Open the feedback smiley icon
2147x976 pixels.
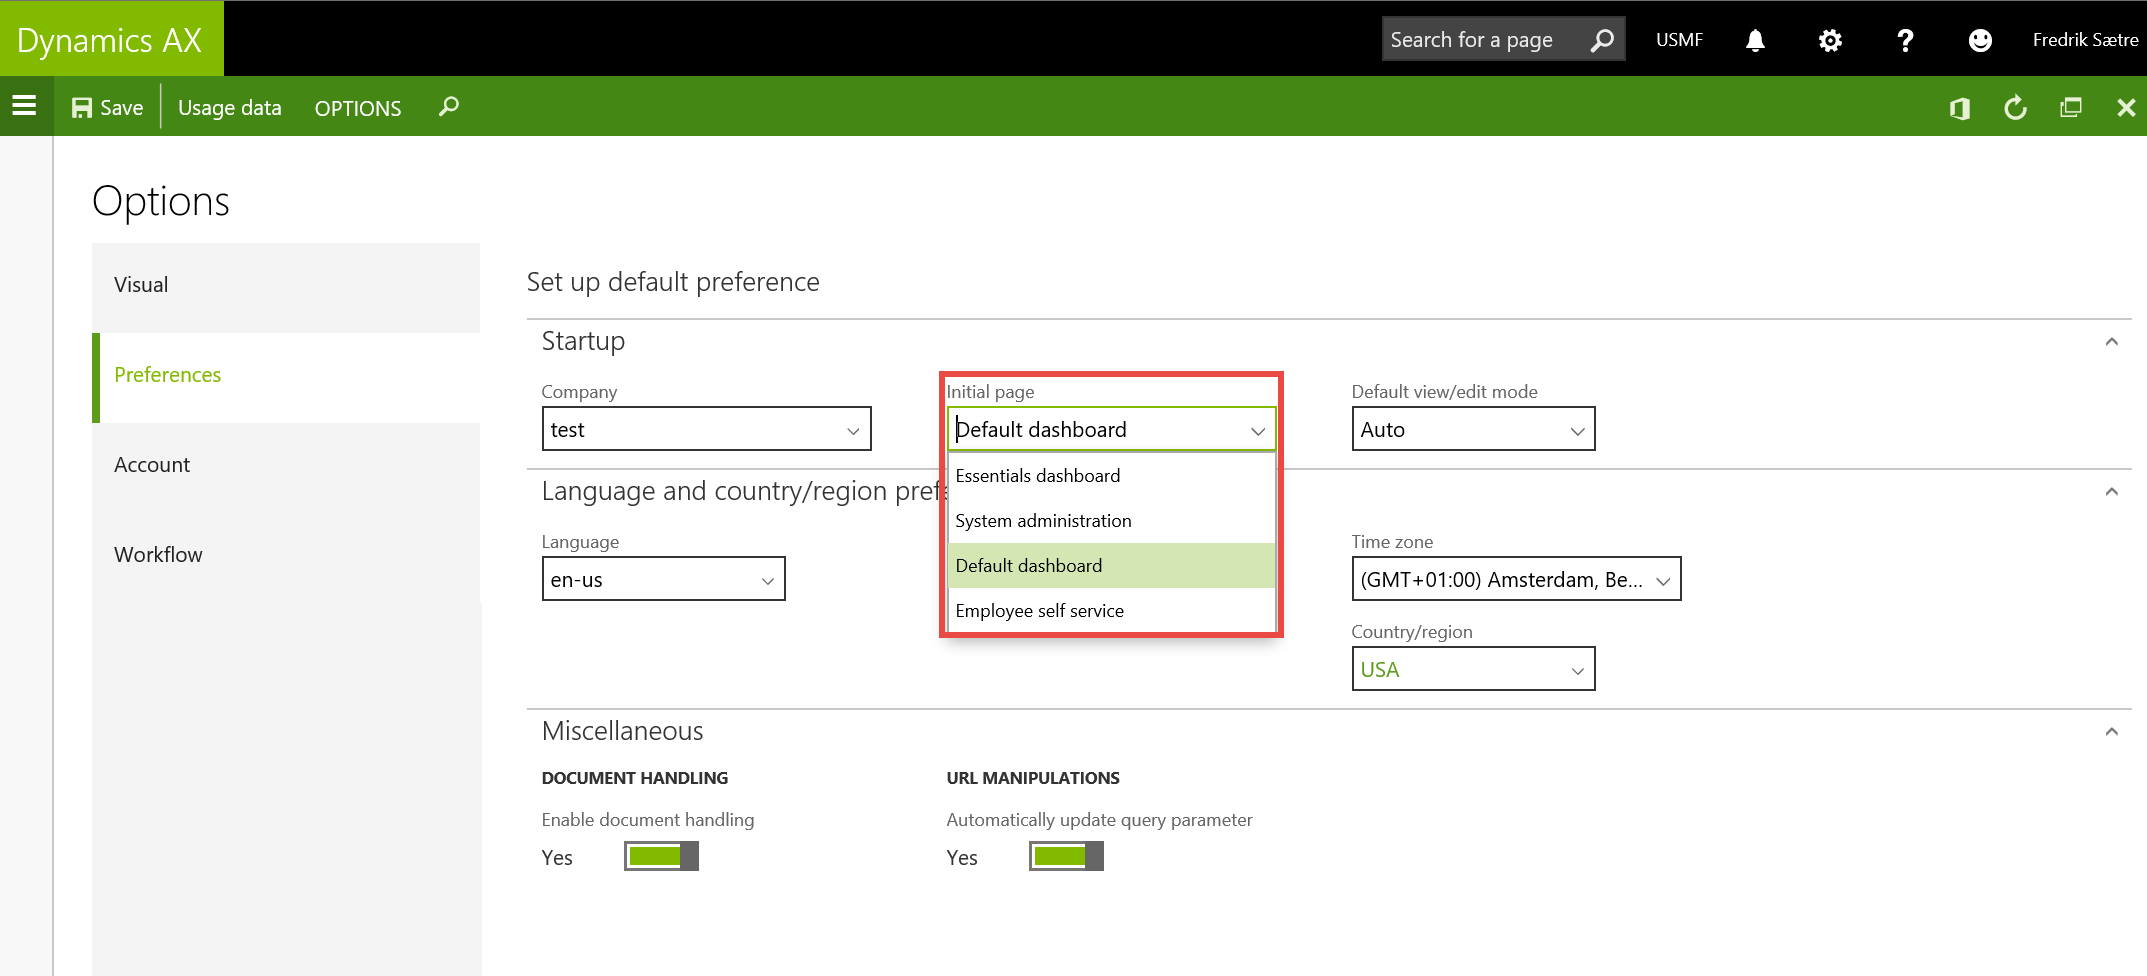click(x=1980, y=40)
